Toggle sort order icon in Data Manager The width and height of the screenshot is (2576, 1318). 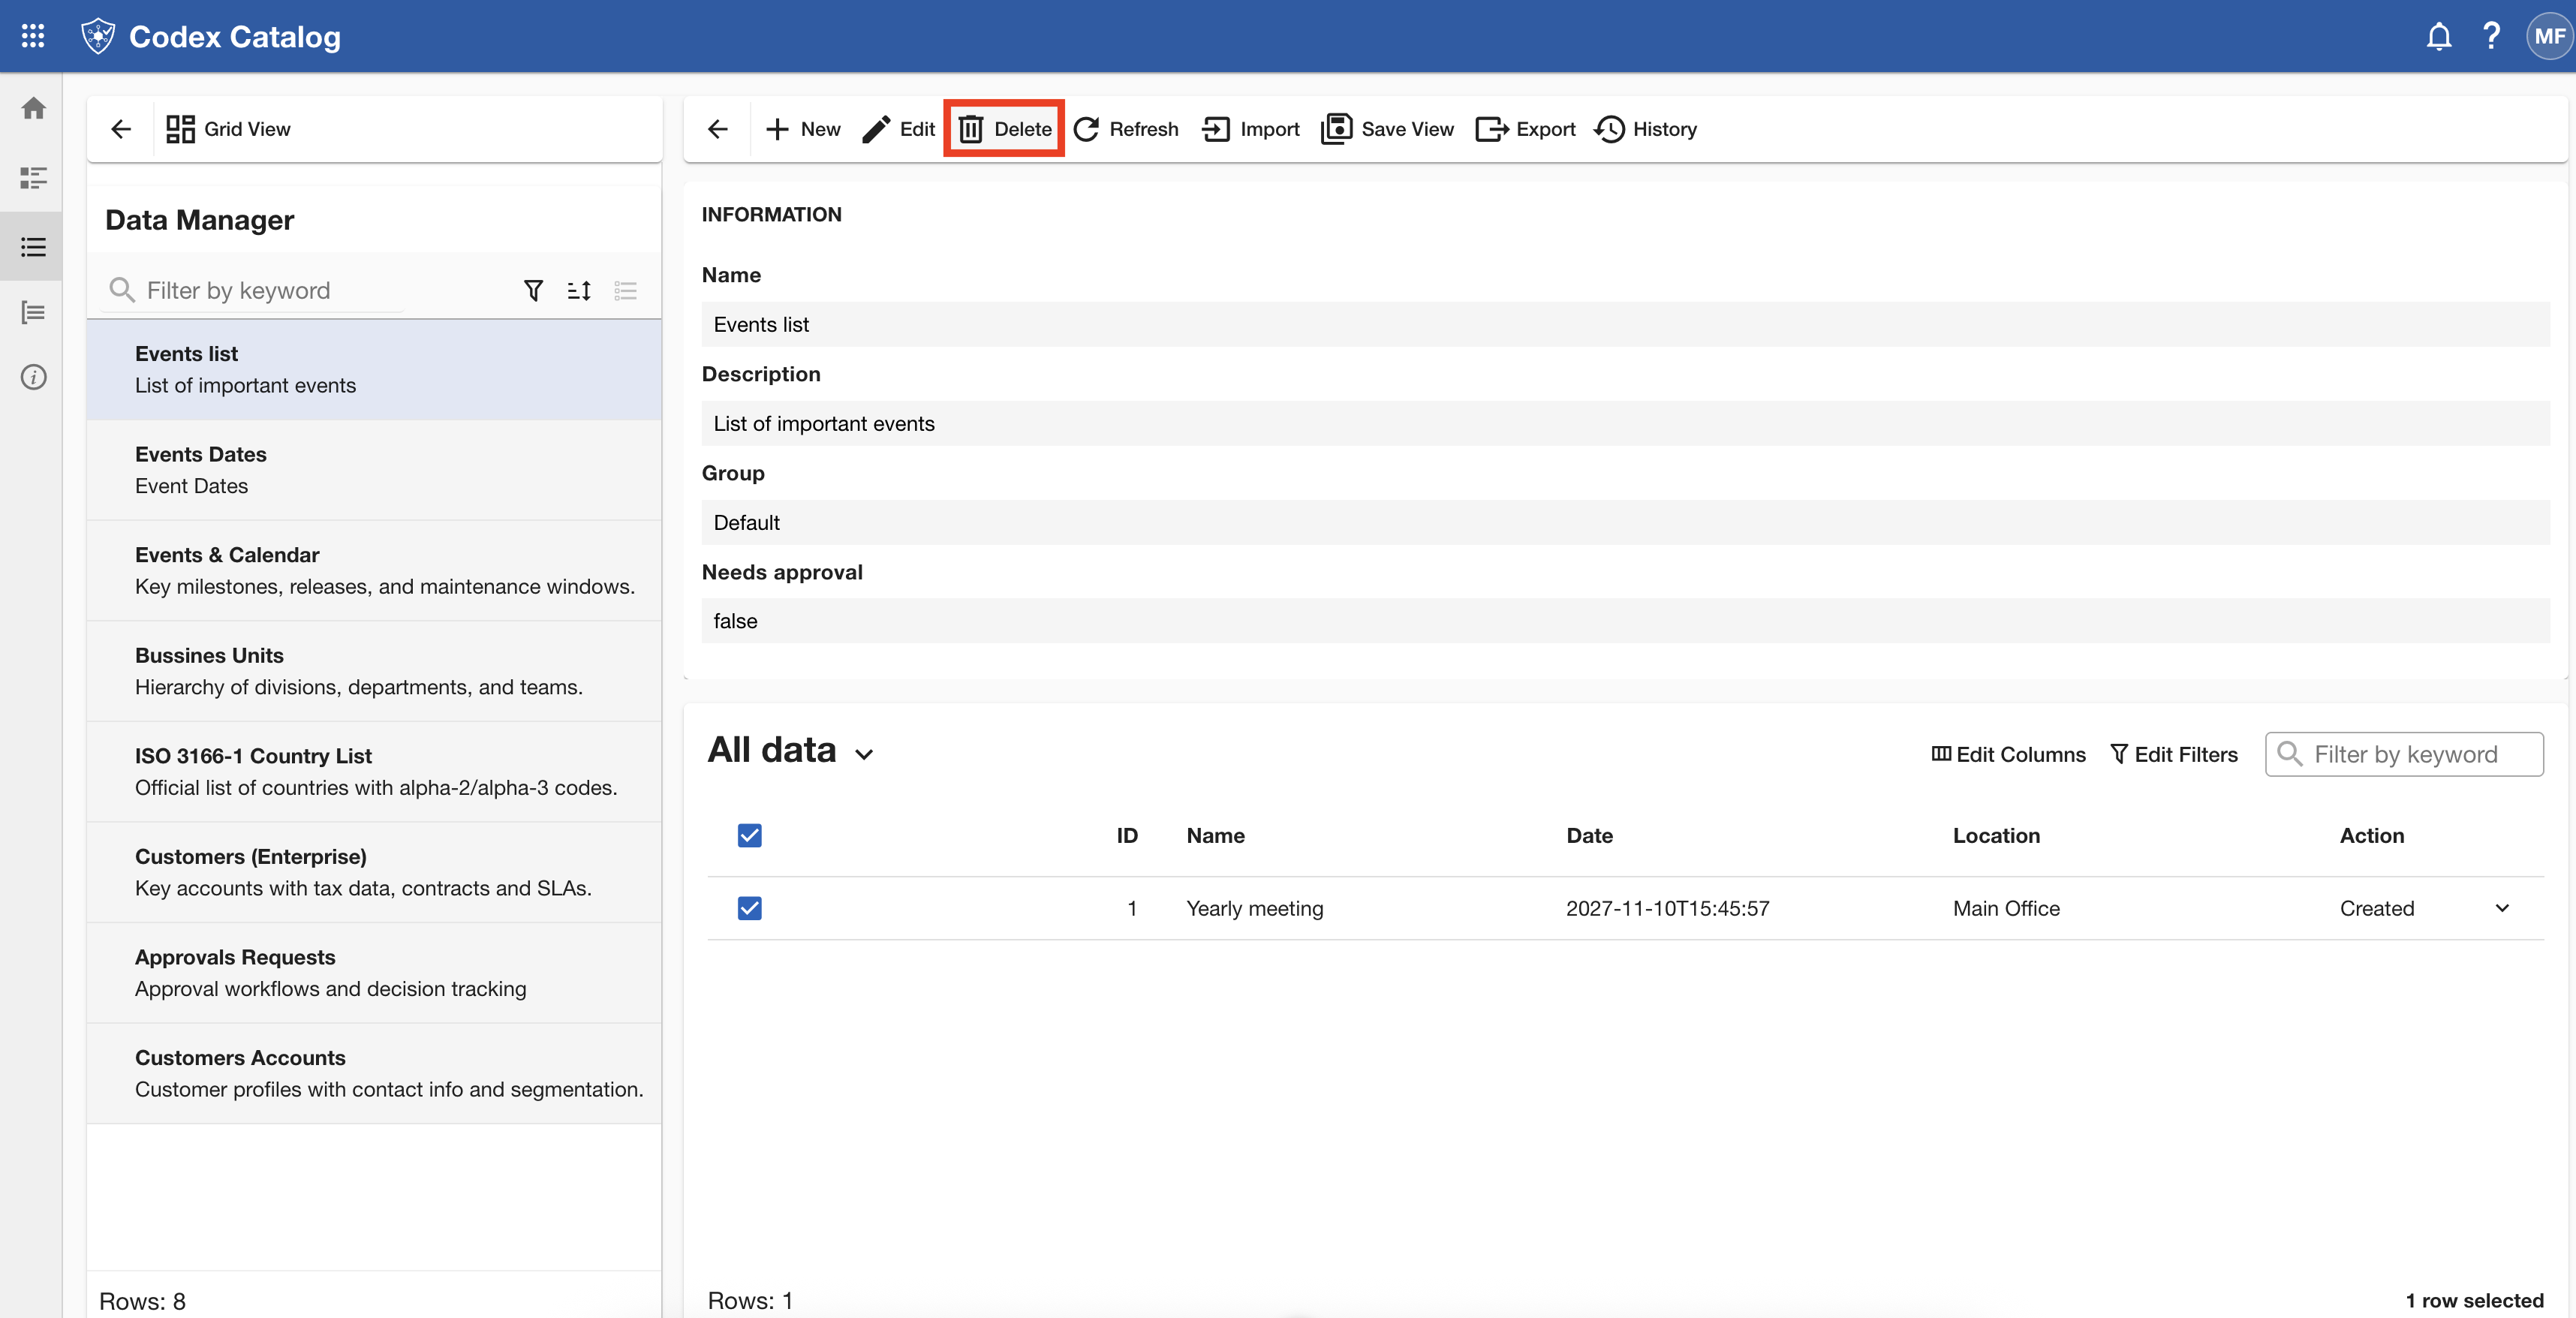click(x=579, y=290)
